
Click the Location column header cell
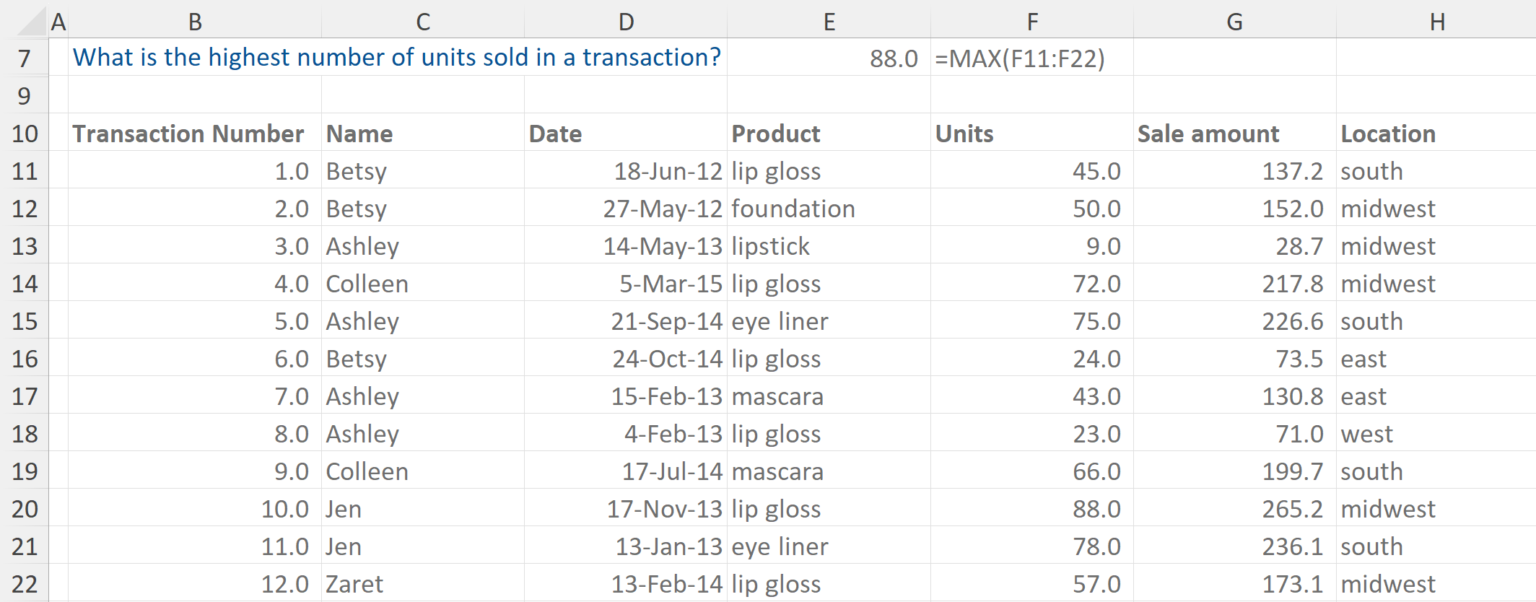(x=1437, y=133)
